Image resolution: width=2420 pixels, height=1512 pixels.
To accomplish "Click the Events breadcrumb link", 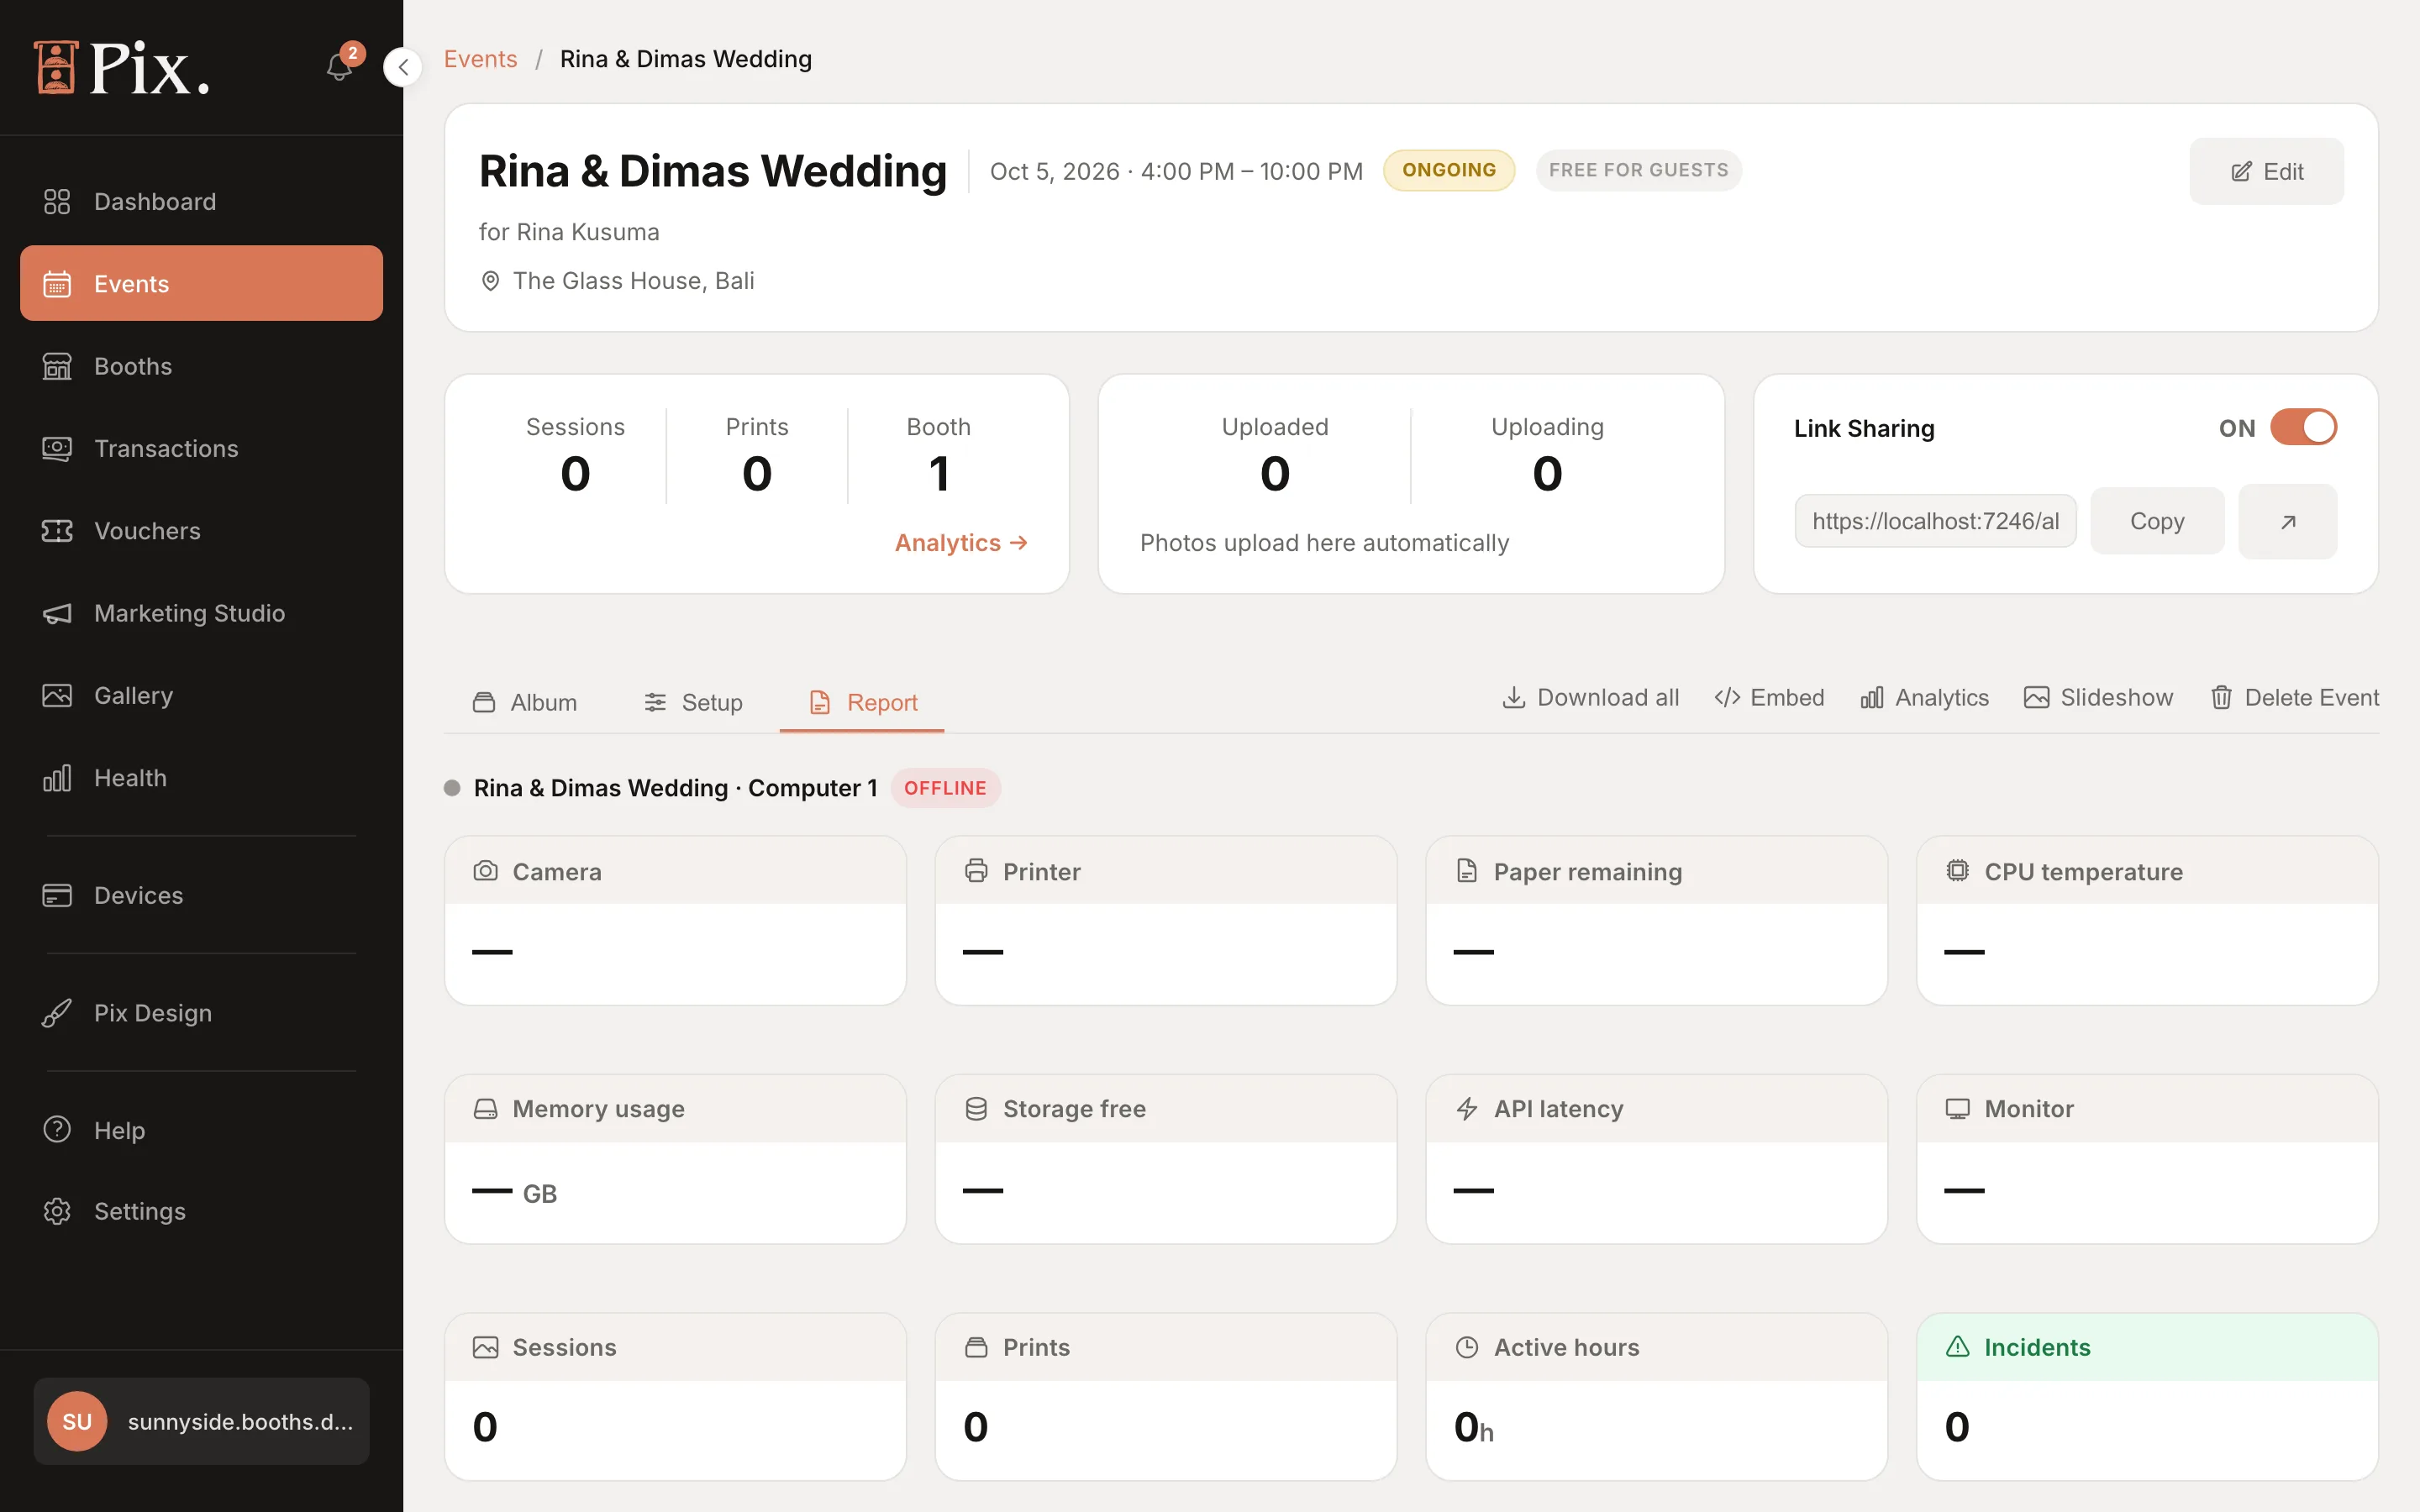I will pos(480,59).
